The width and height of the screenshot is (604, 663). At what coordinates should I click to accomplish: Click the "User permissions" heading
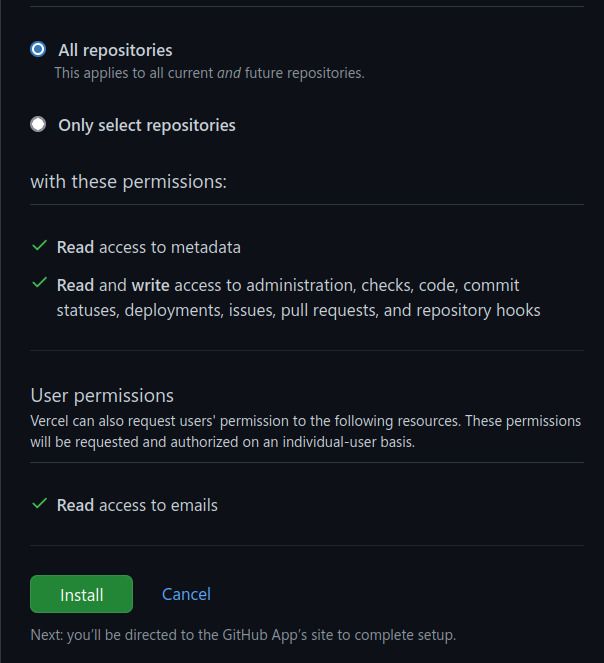[102, 396]
